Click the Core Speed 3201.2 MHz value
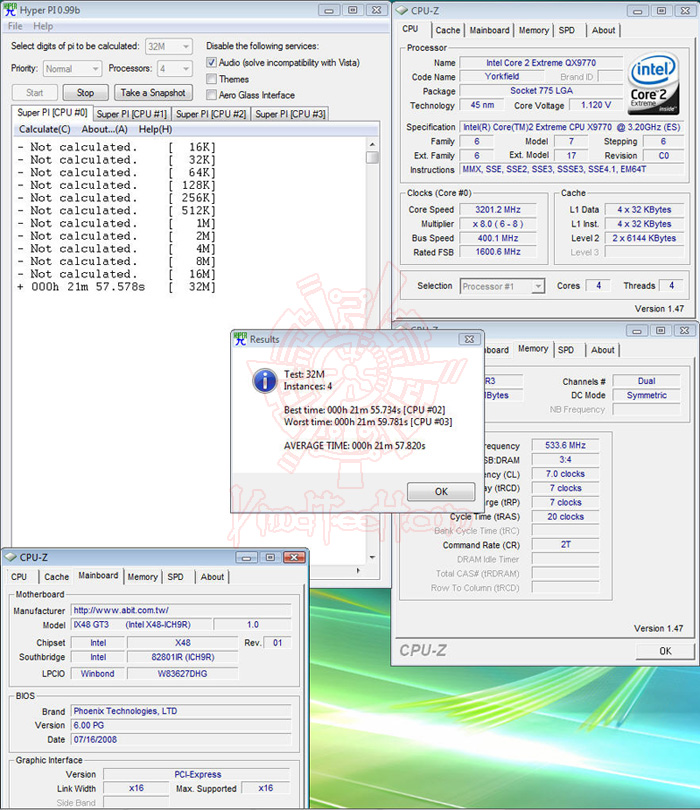700x810 pixels. pyautogui.click(x=498, y=210)
